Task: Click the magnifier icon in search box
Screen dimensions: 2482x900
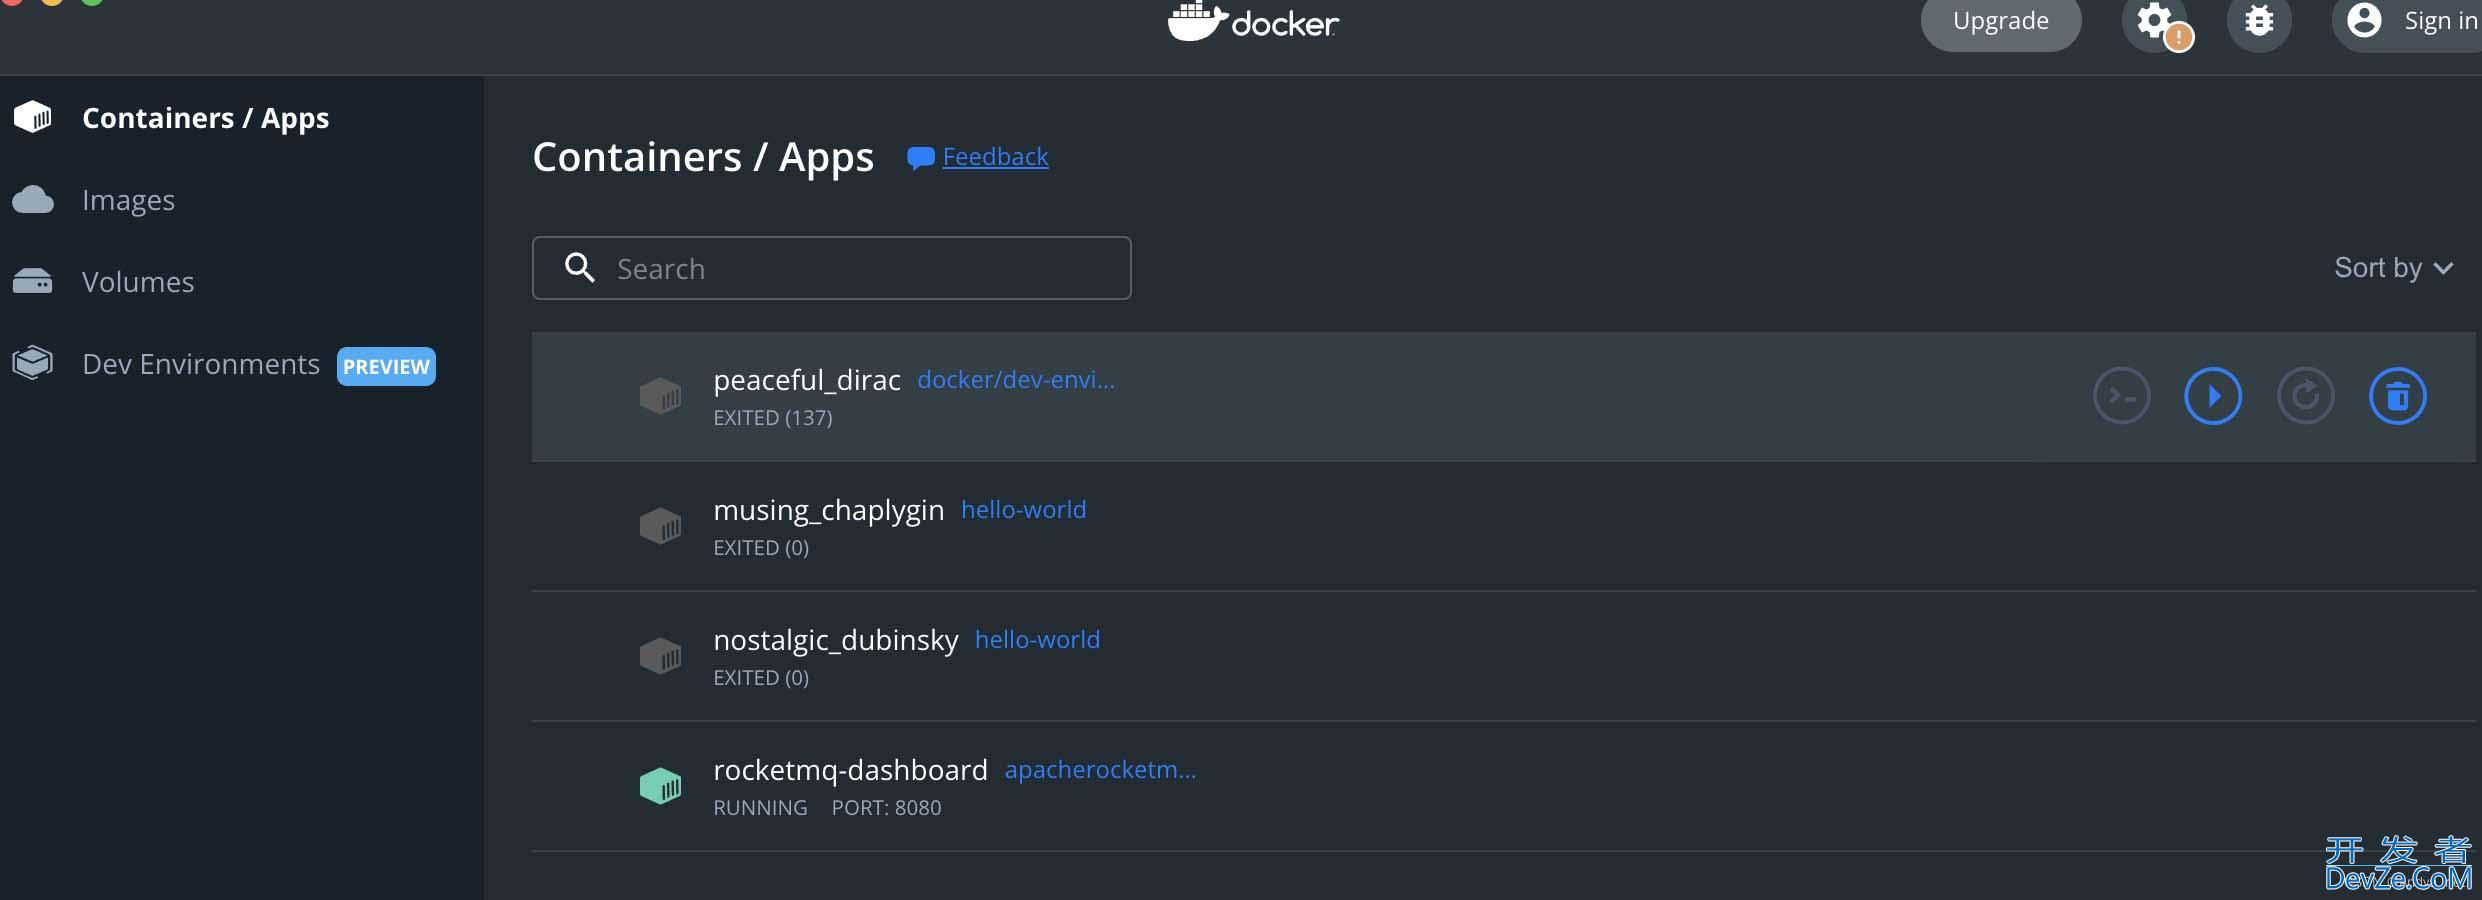Action: point(580,268)
